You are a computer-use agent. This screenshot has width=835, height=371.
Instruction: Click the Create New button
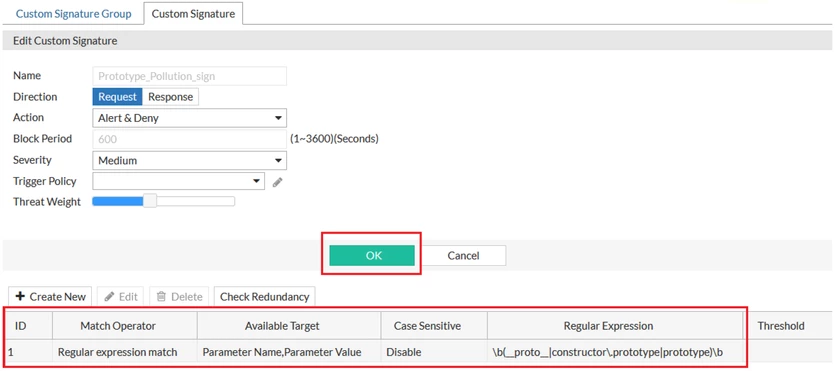pyautogui.click(x=51, y=296)
